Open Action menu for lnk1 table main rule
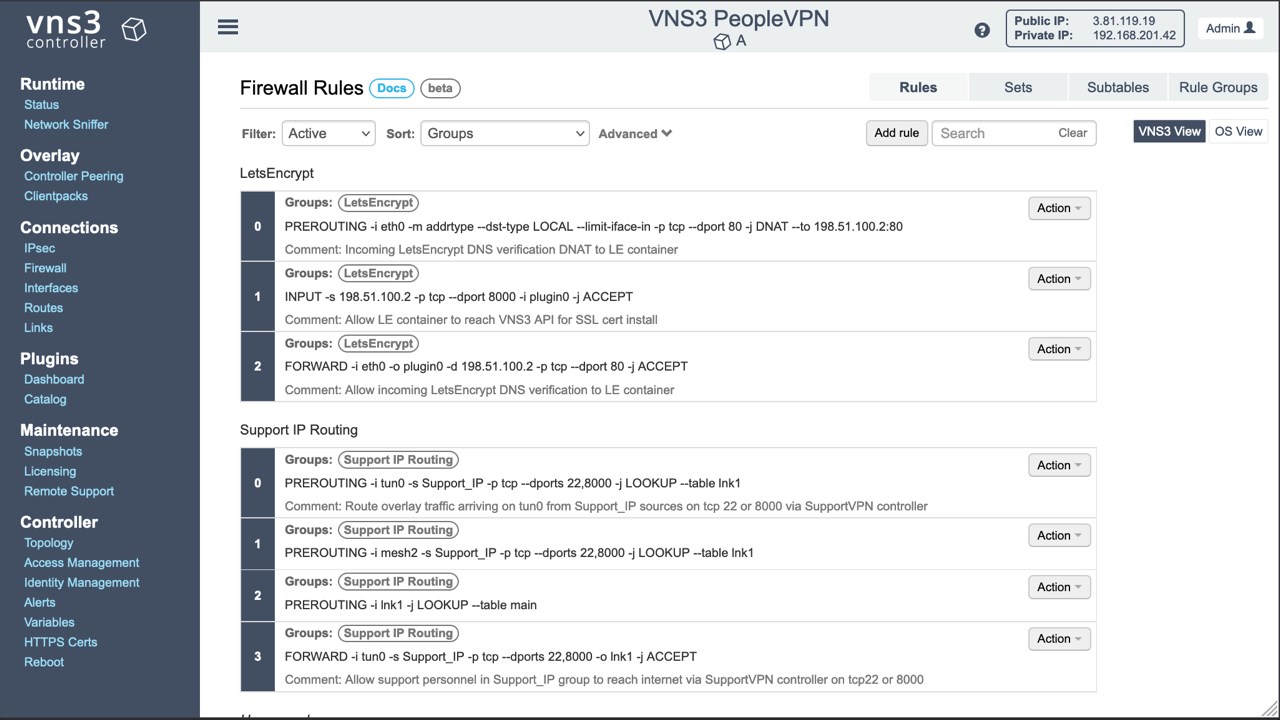1280x720 pixels. point(1059,587)
